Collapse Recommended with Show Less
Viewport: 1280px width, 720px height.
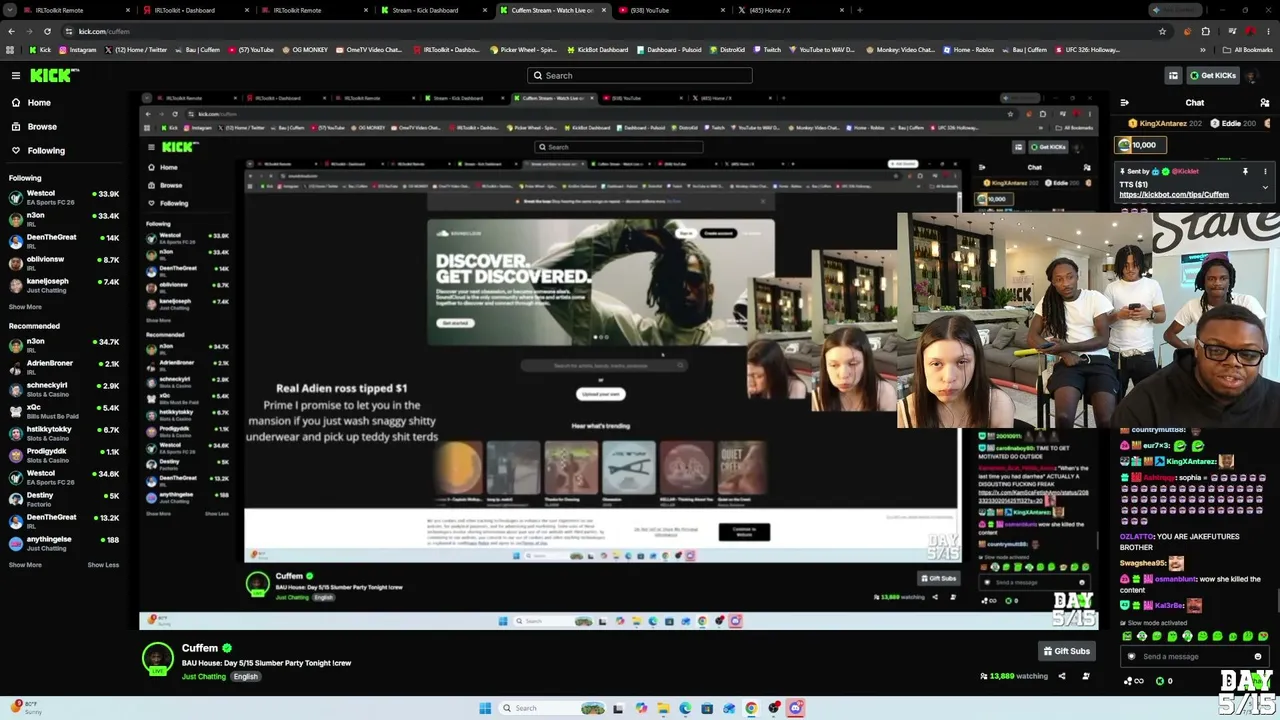(x=103, y=565)
